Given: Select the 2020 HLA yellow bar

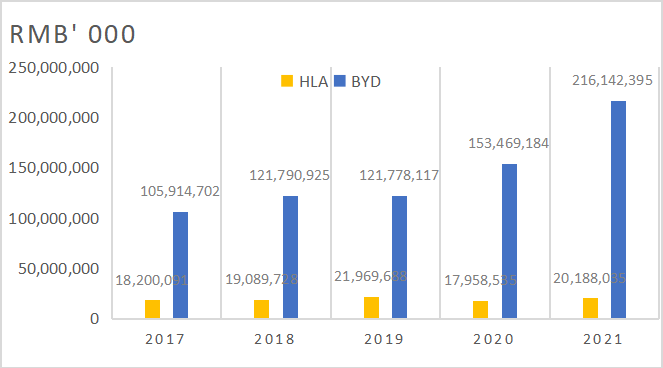Looking at the screenshot, I should pyautogui.click(x=480, y=310).
